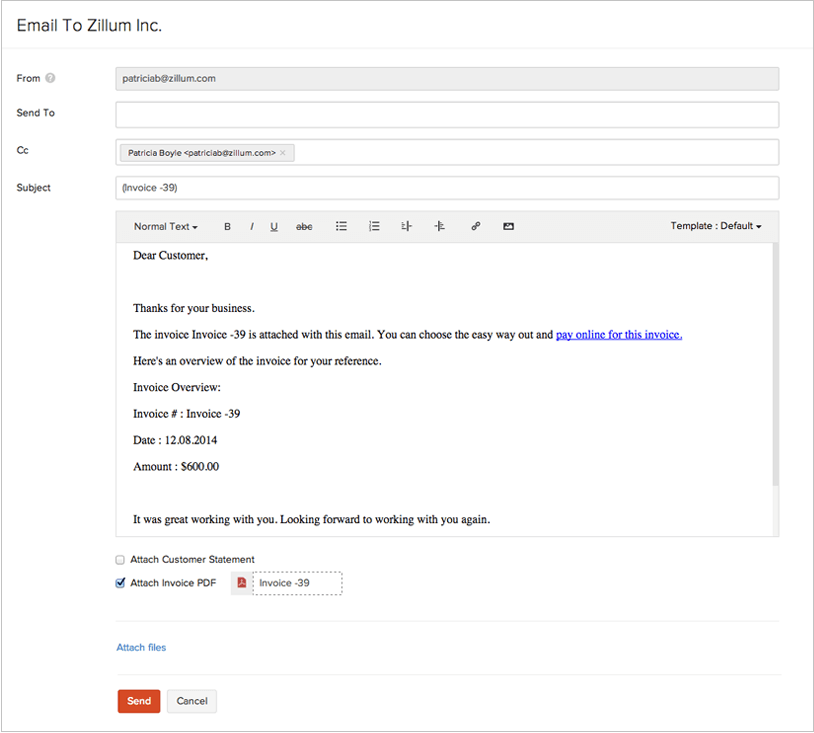Click into the Send To field
The height and width of the screenshot is (733, 814).
[446, 114]
